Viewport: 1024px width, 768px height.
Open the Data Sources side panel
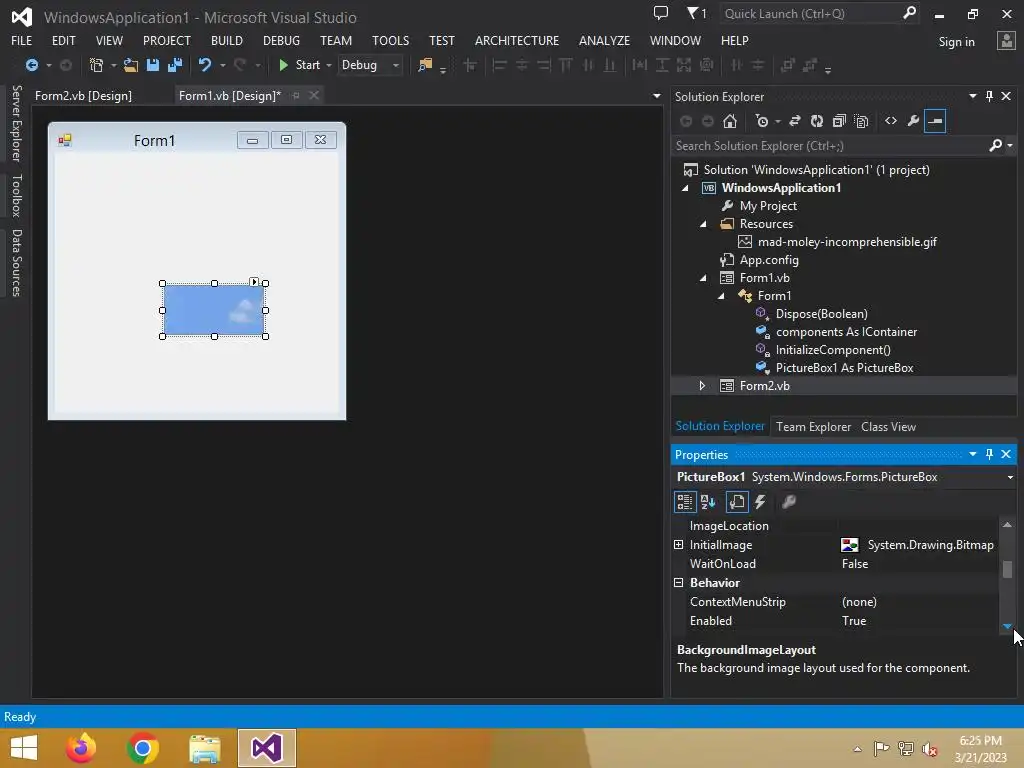16,263
